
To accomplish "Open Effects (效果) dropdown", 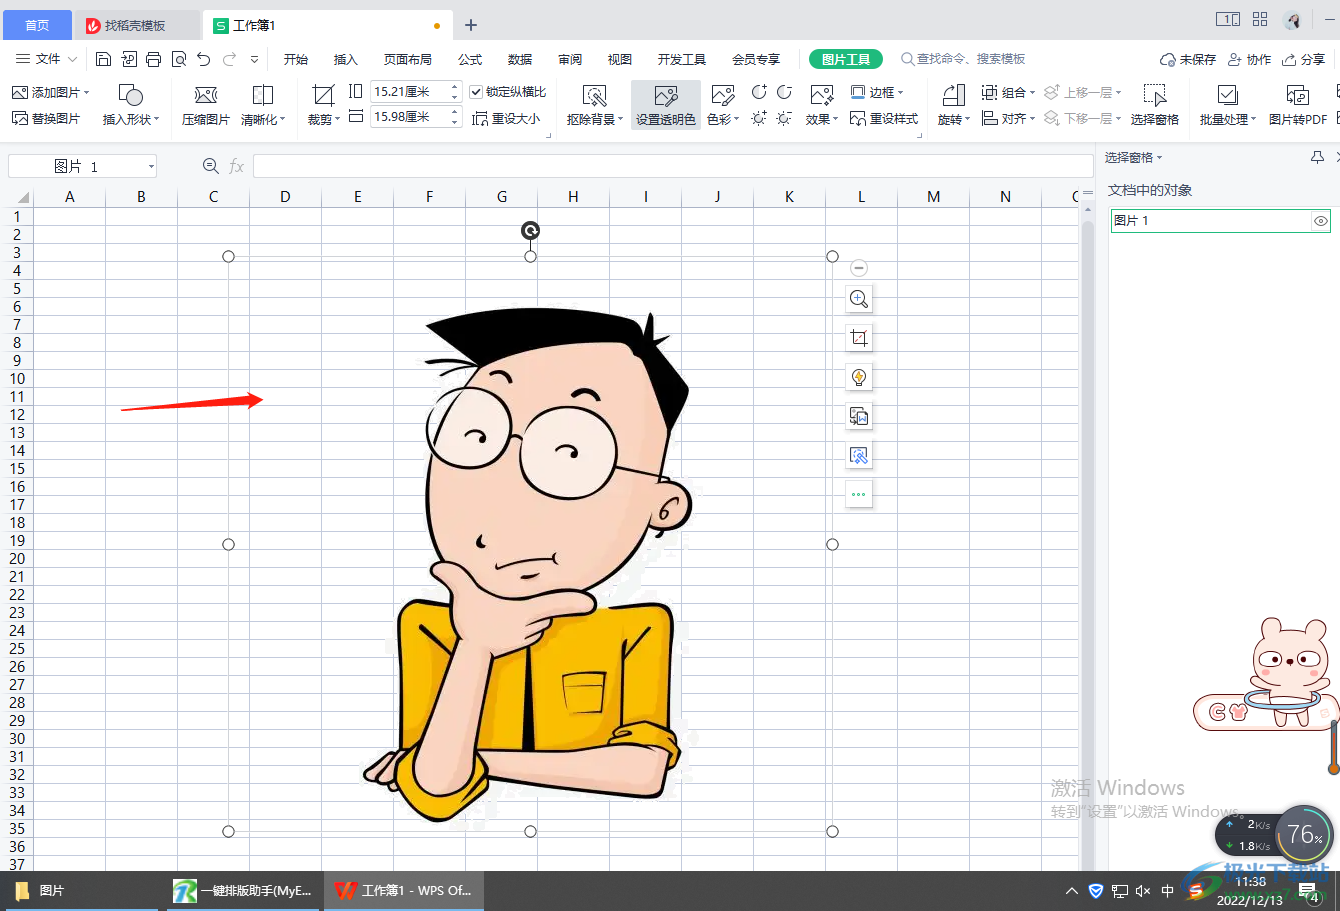I will (x=822, y=105).
